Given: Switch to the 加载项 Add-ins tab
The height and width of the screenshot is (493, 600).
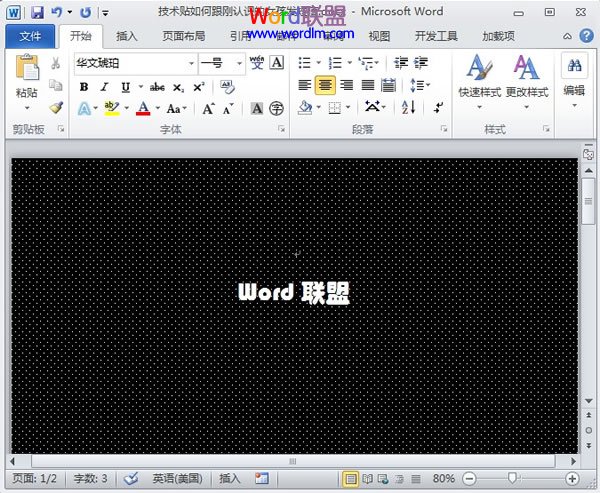Looking at the screenshot, I should pos(498,36).
